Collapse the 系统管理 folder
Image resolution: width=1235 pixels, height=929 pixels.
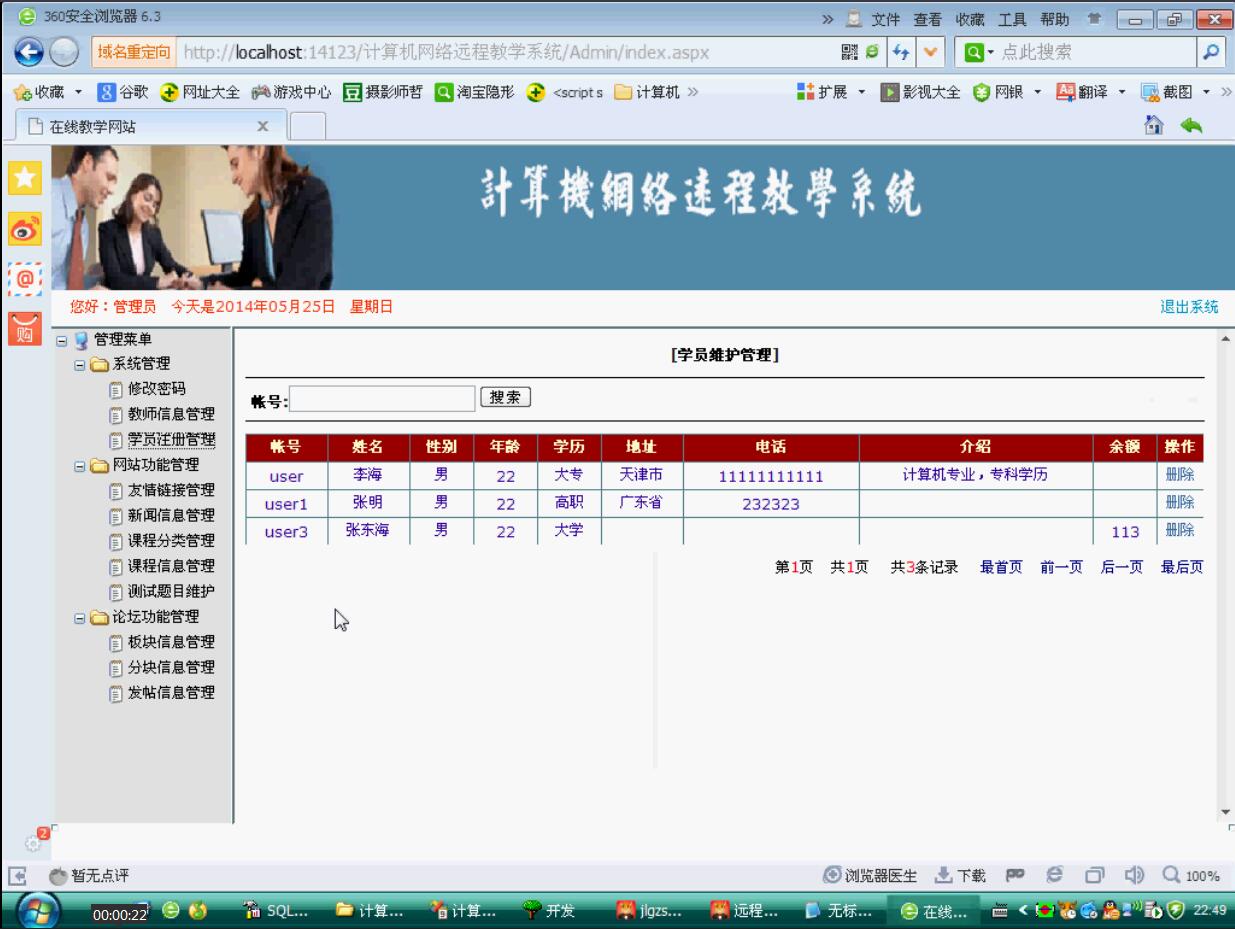pos(79,364)
